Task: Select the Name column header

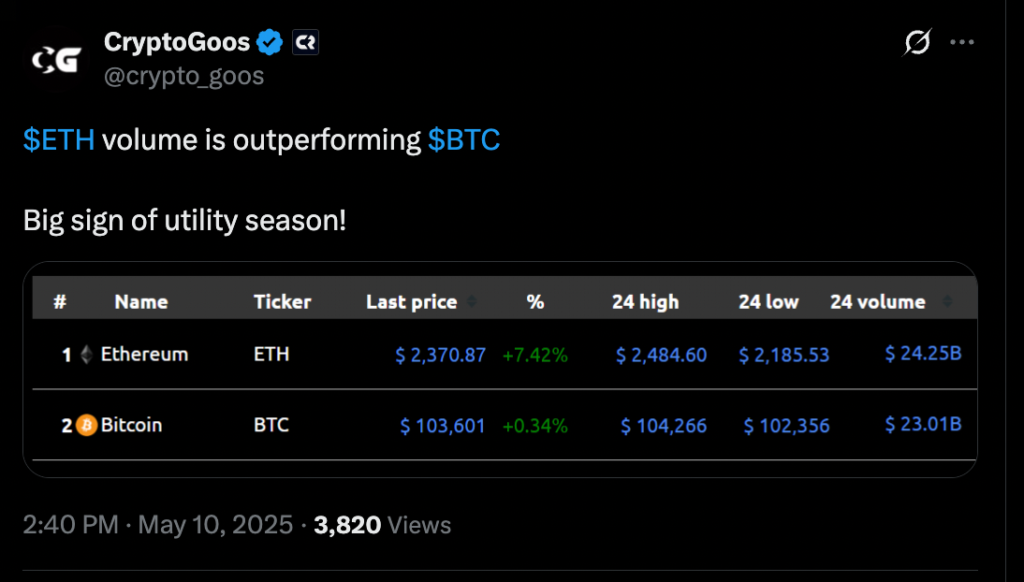Action: click(x=141, y=301)
